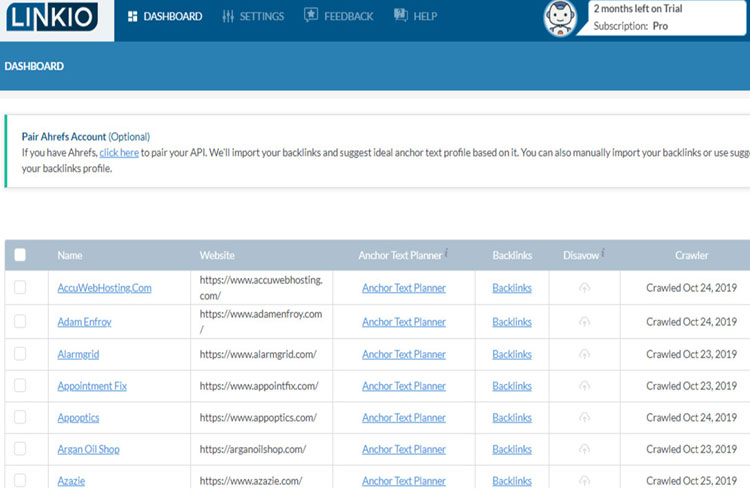Open Anchor Text Planner for Appoptics
Image resolution: width=750 pixels, height=500 pixels.
point(404,418)
